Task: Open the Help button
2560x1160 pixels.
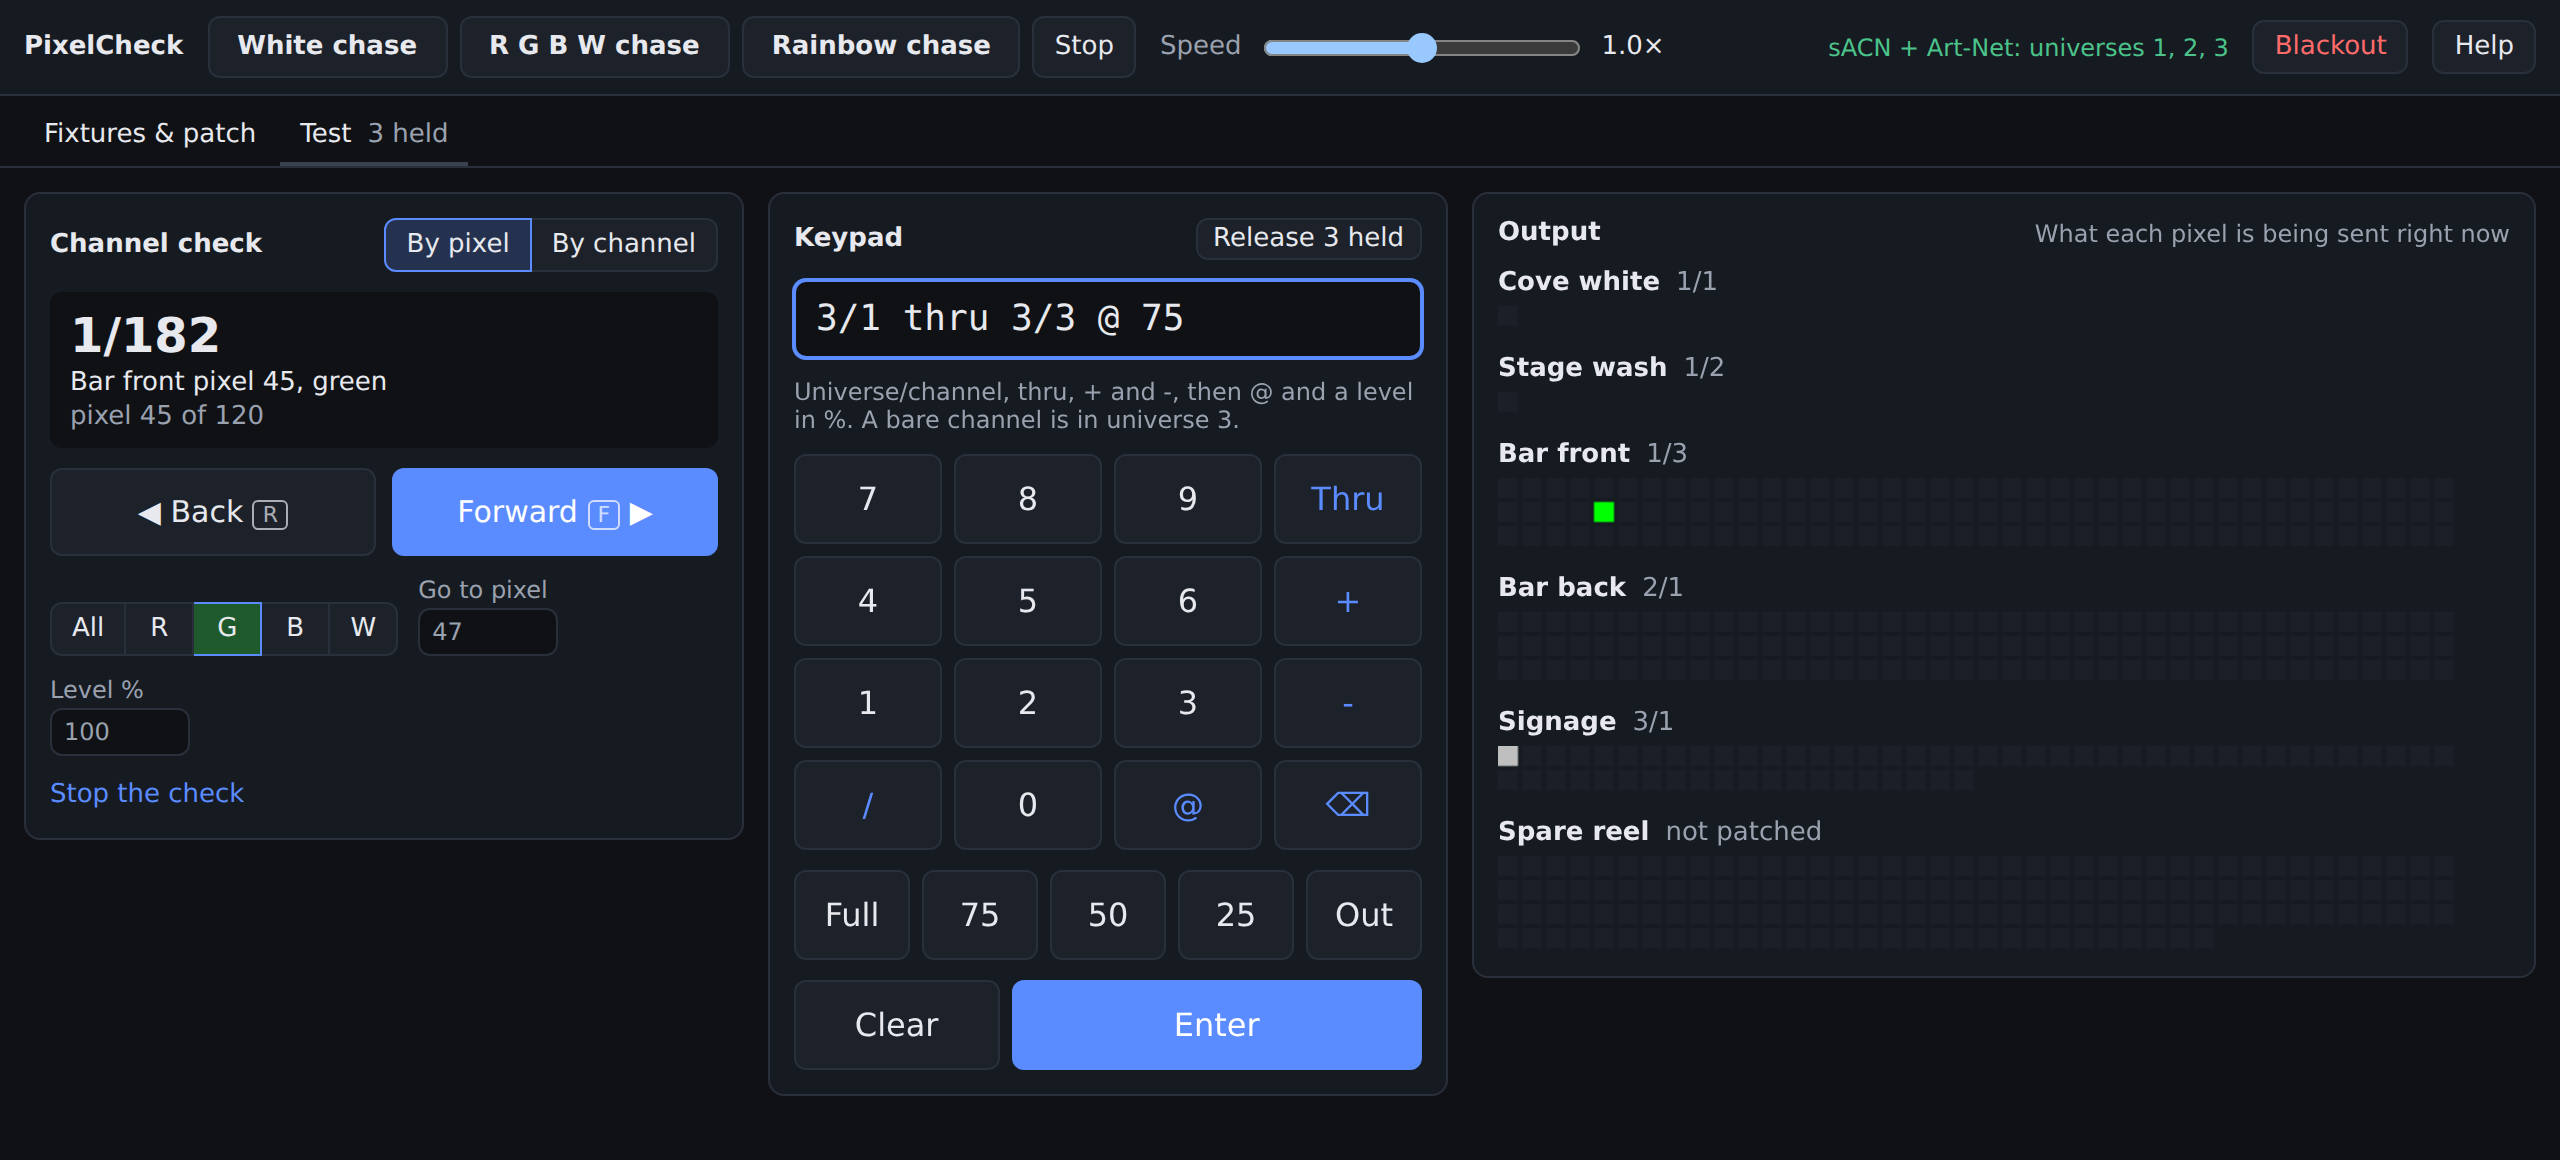Action: 2484,46
